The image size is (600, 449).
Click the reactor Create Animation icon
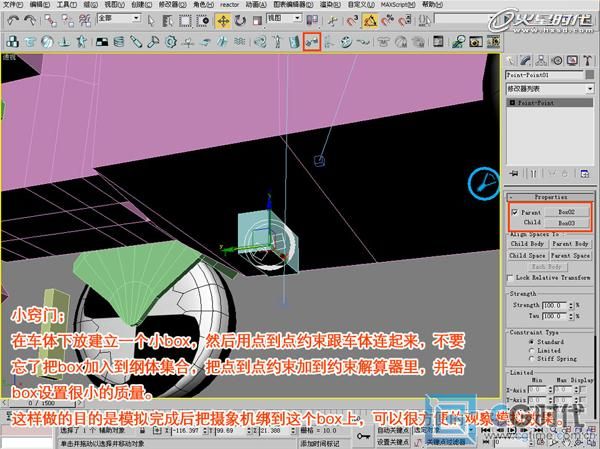pyautogui.click(x=493, y=41)
